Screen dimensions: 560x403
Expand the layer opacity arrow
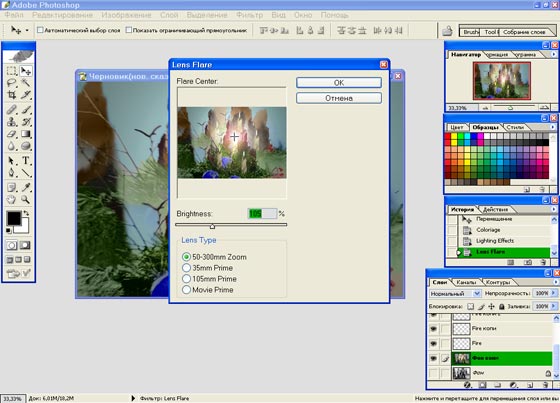(554, 293)
